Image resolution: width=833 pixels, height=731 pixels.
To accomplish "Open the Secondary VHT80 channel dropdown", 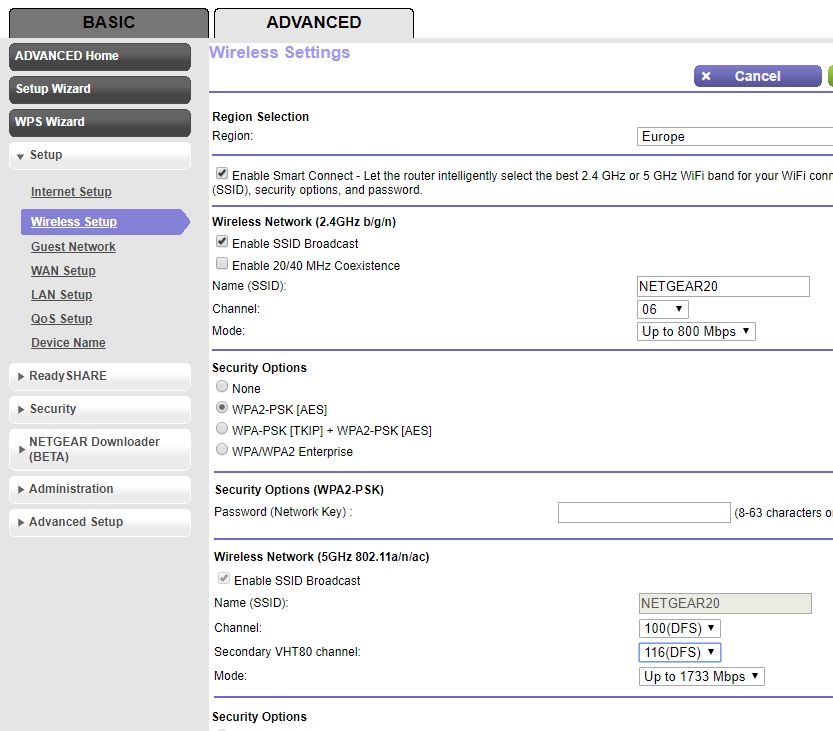I will pyautogui.click(x=679, y=652).
